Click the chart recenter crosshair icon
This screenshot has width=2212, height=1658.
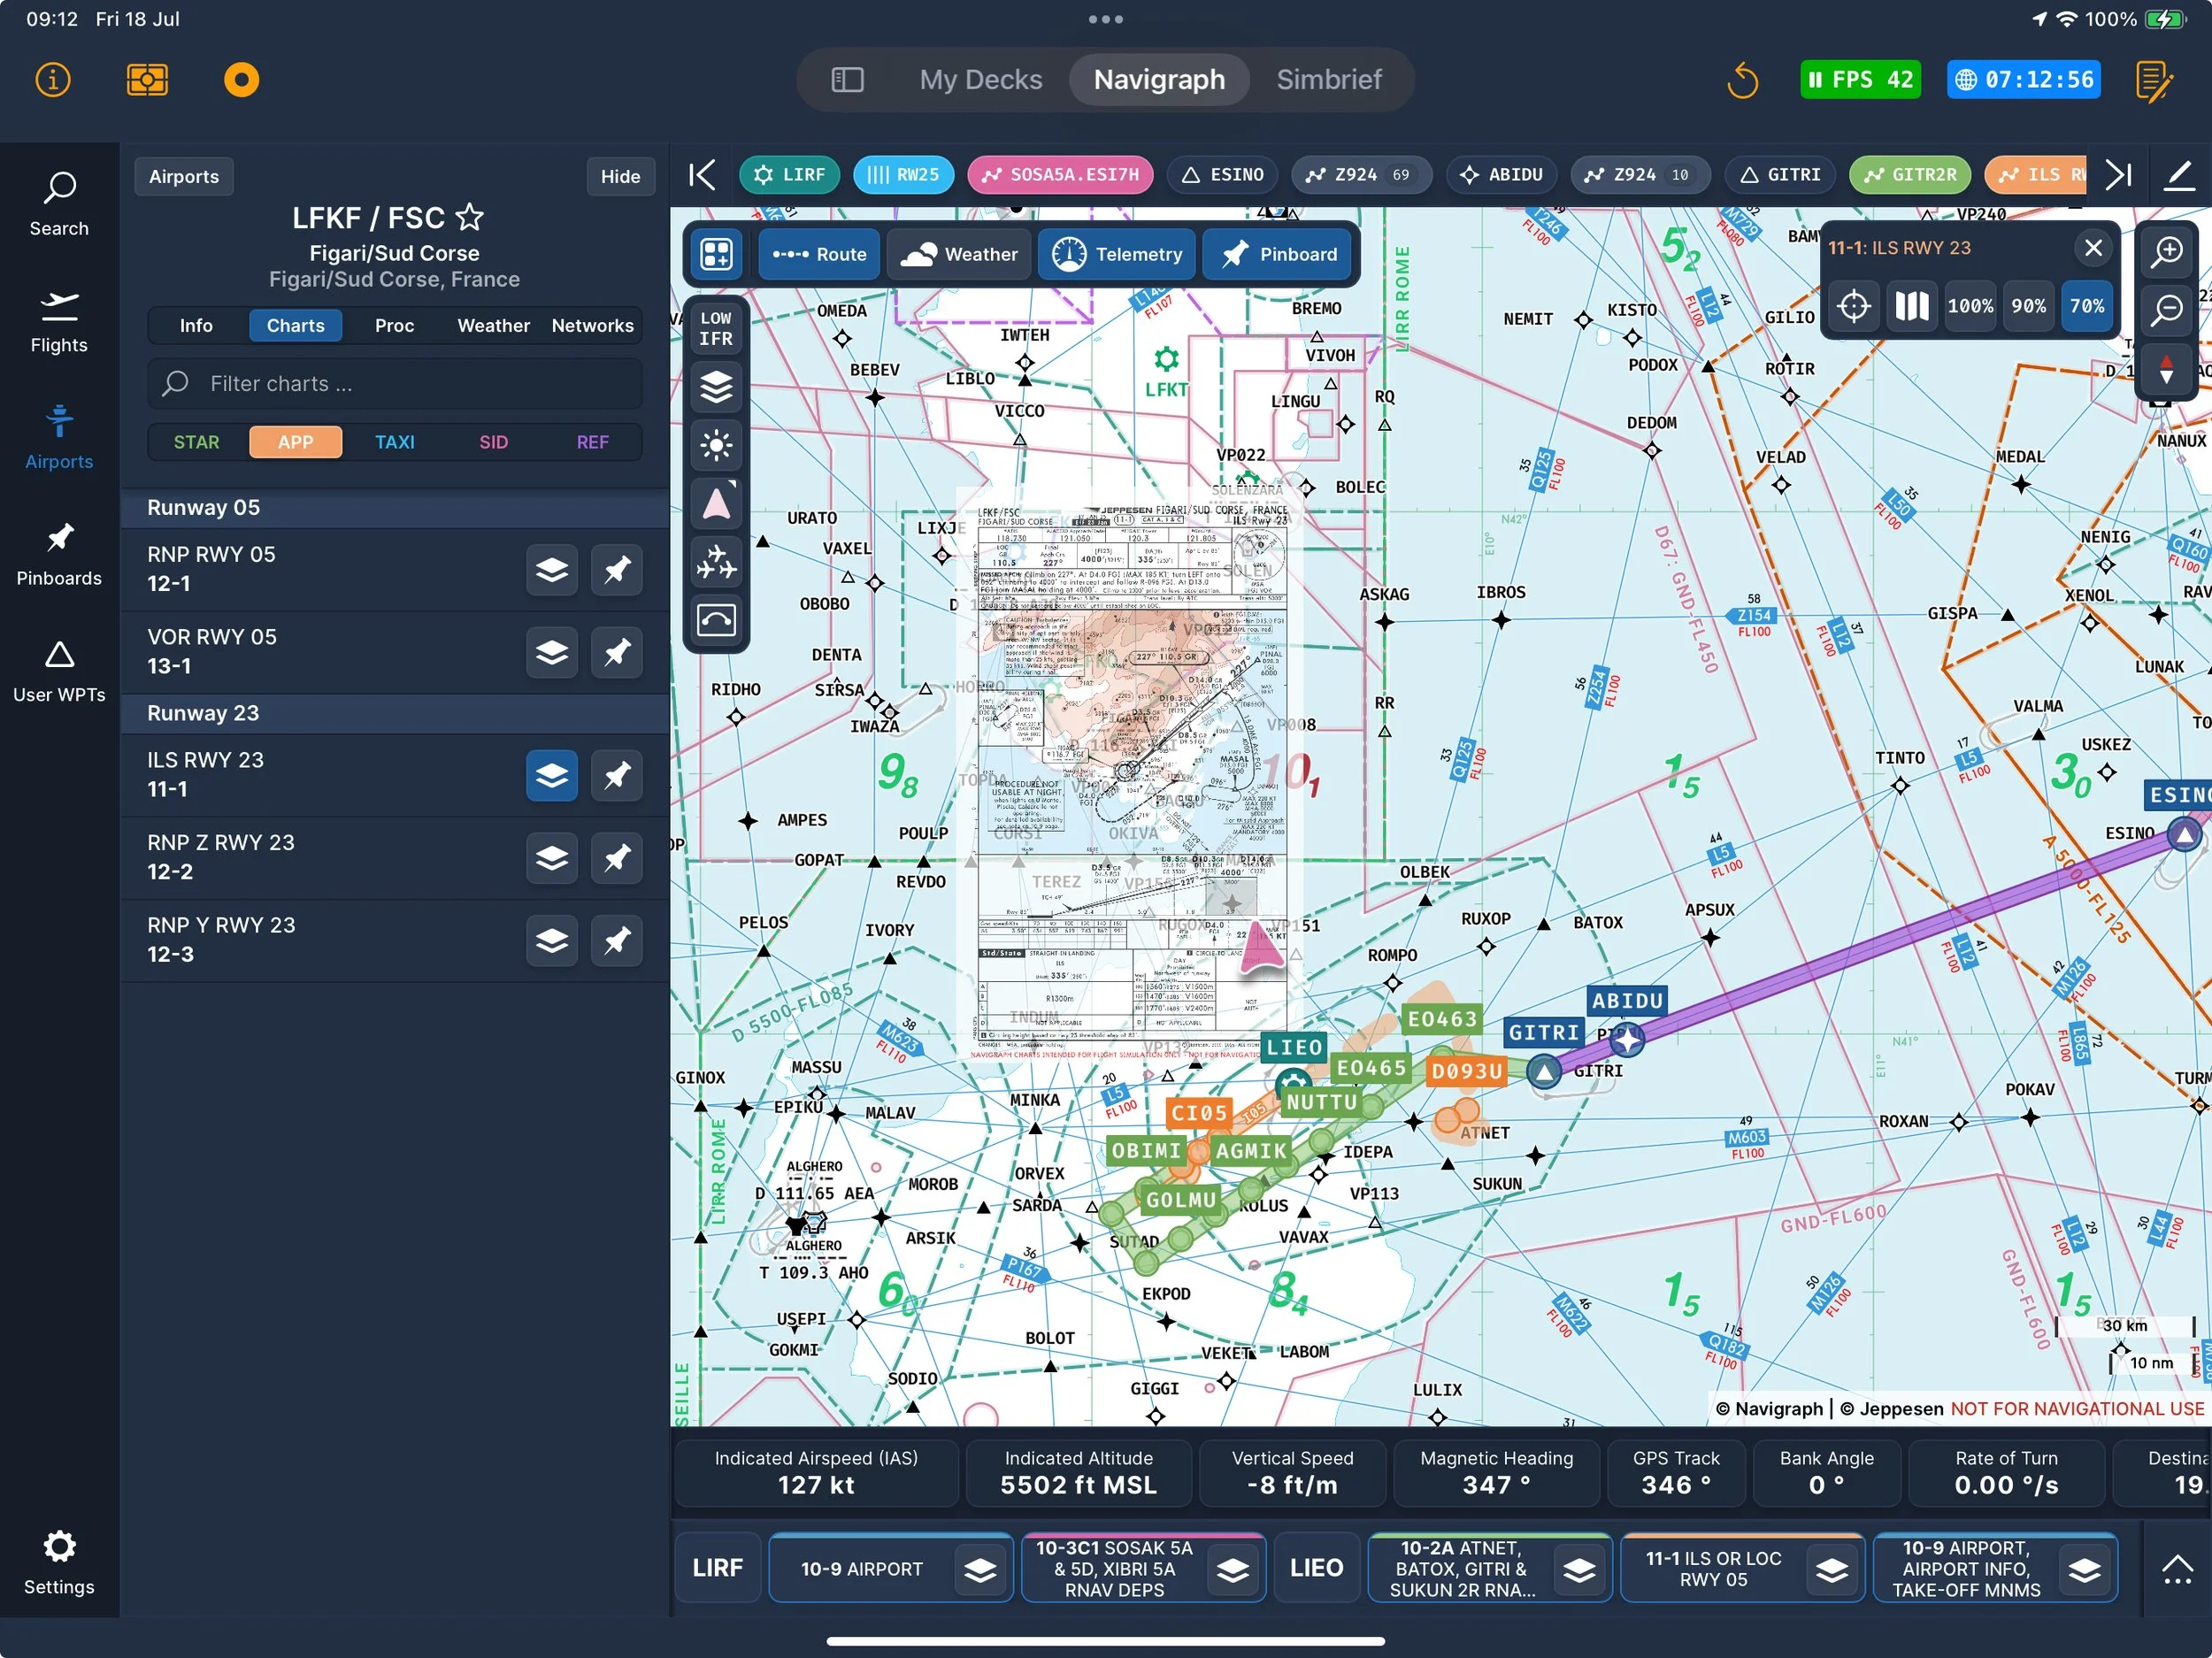(1853, 306)
